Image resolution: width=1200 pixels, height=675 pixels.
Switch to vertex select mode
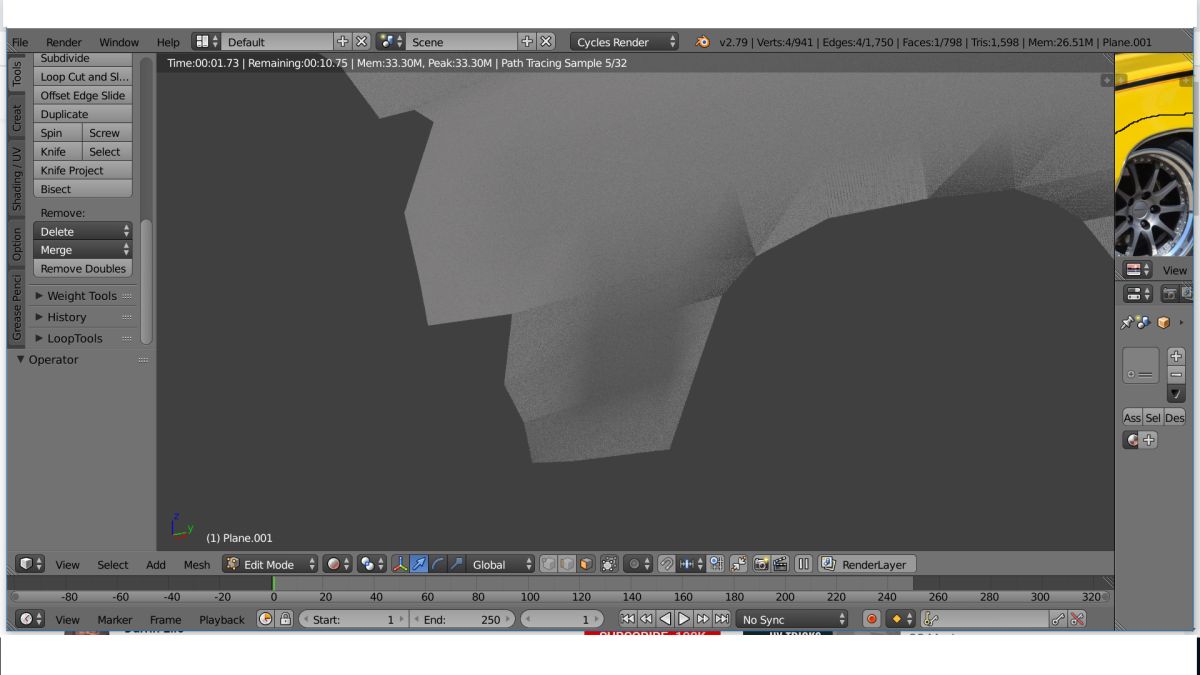point(549,564)
